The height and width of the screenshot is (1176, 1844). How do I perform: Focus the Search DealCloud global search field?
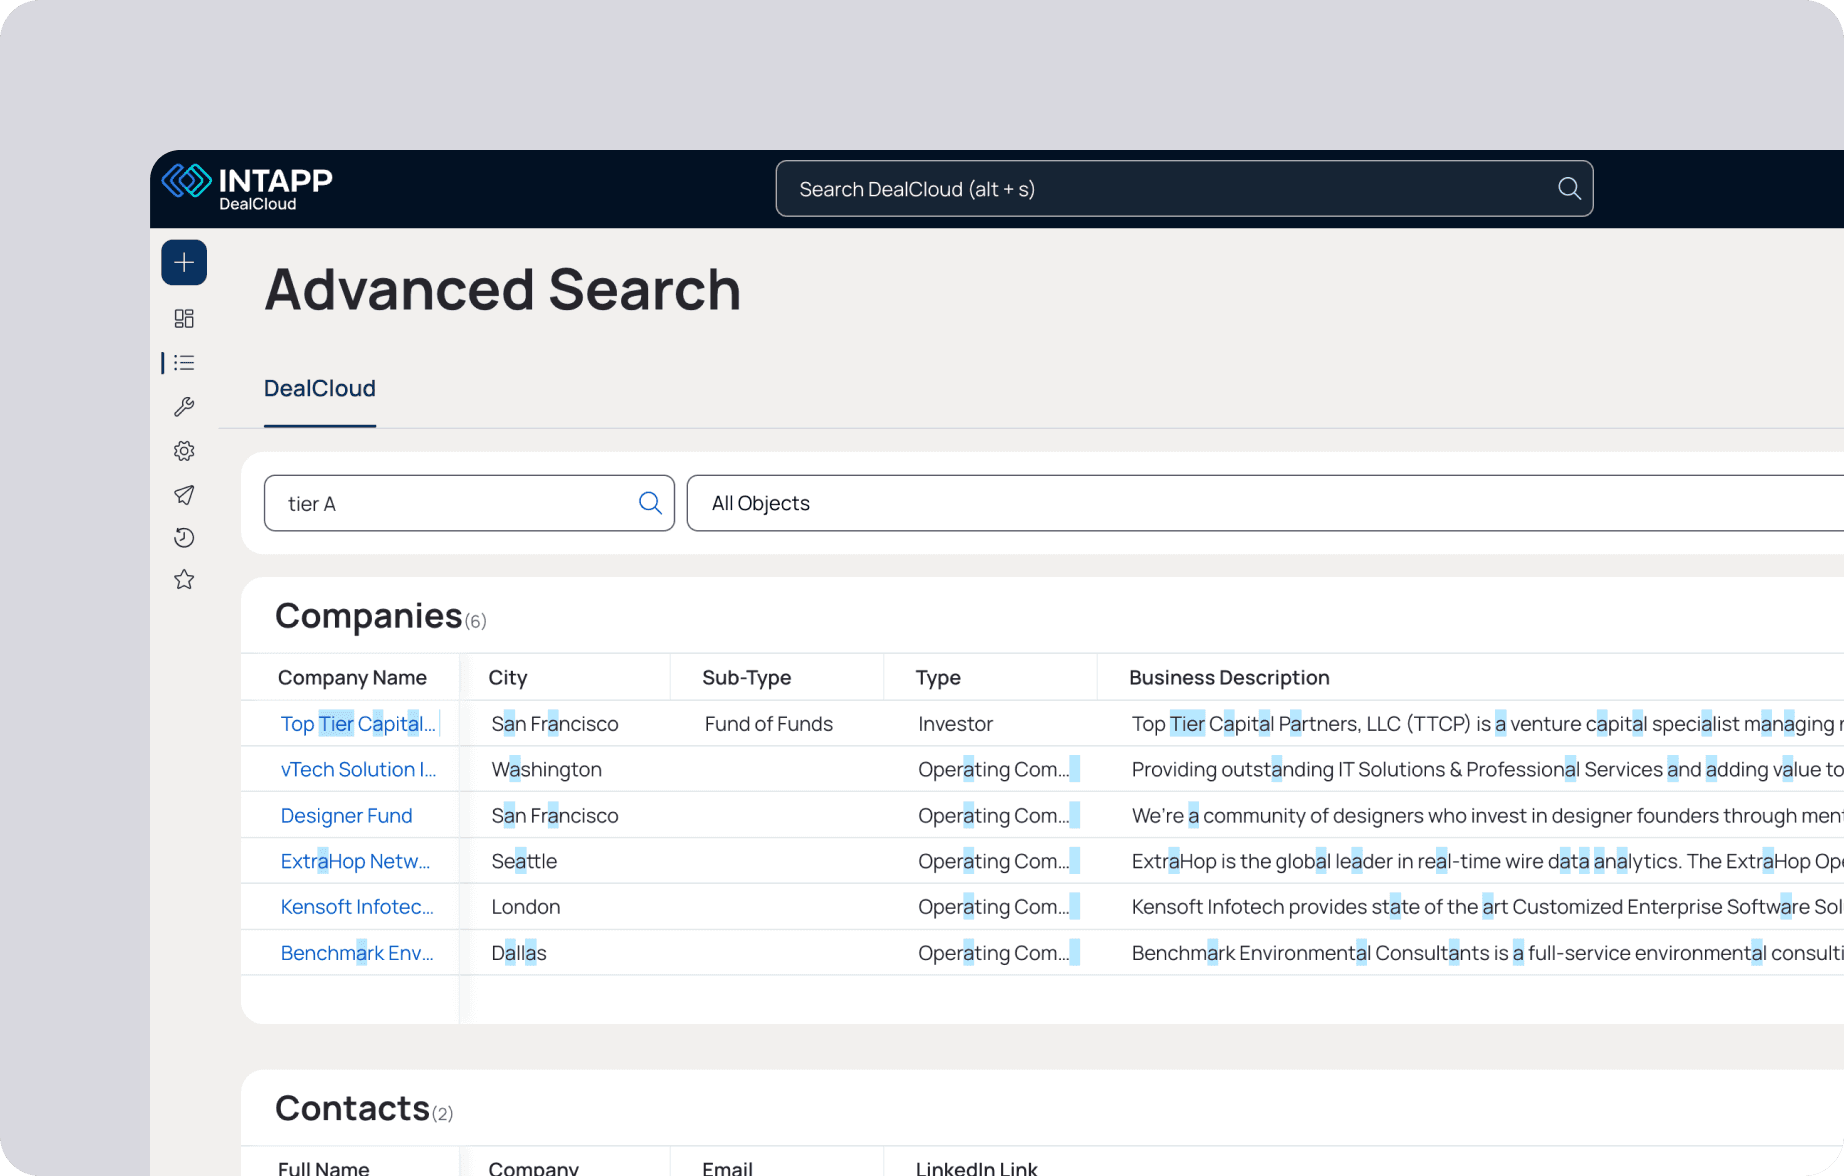1184,189
